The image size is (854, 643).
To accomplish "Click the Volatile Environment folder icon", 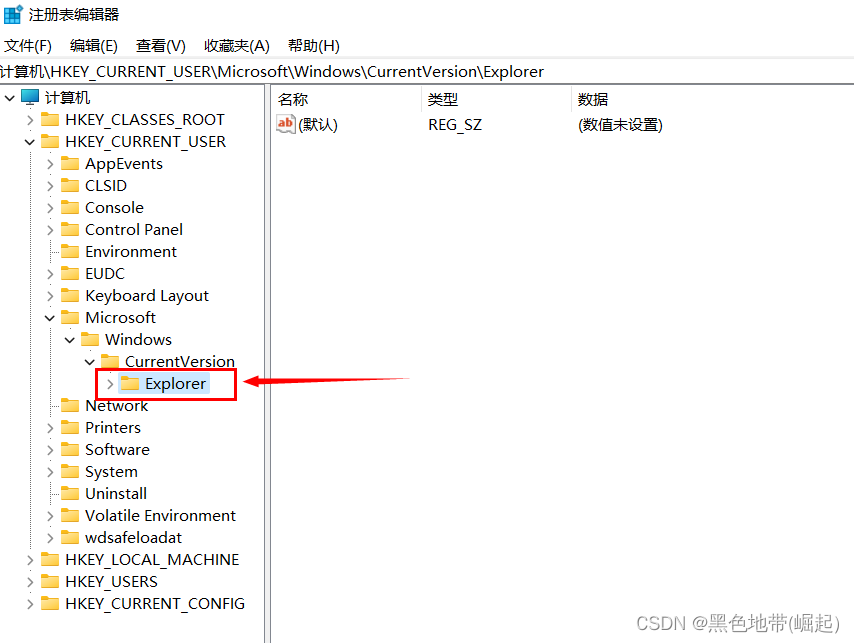I will [x=70, y=515].
